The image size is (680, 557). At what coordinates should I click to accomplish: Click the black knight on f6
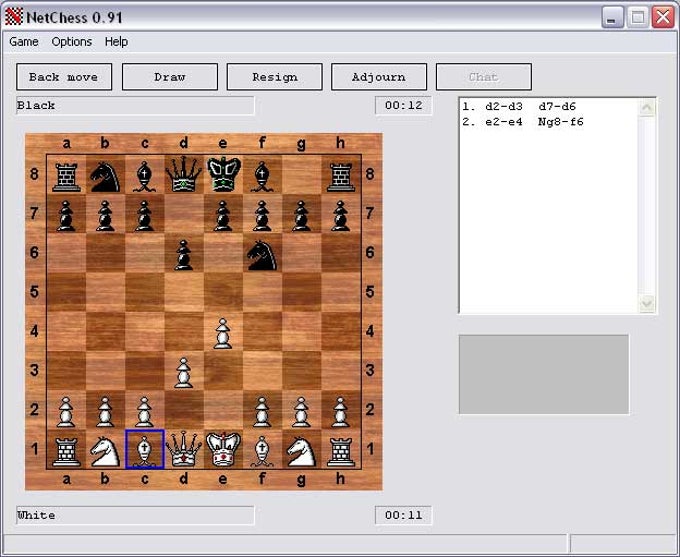[262, 253]
